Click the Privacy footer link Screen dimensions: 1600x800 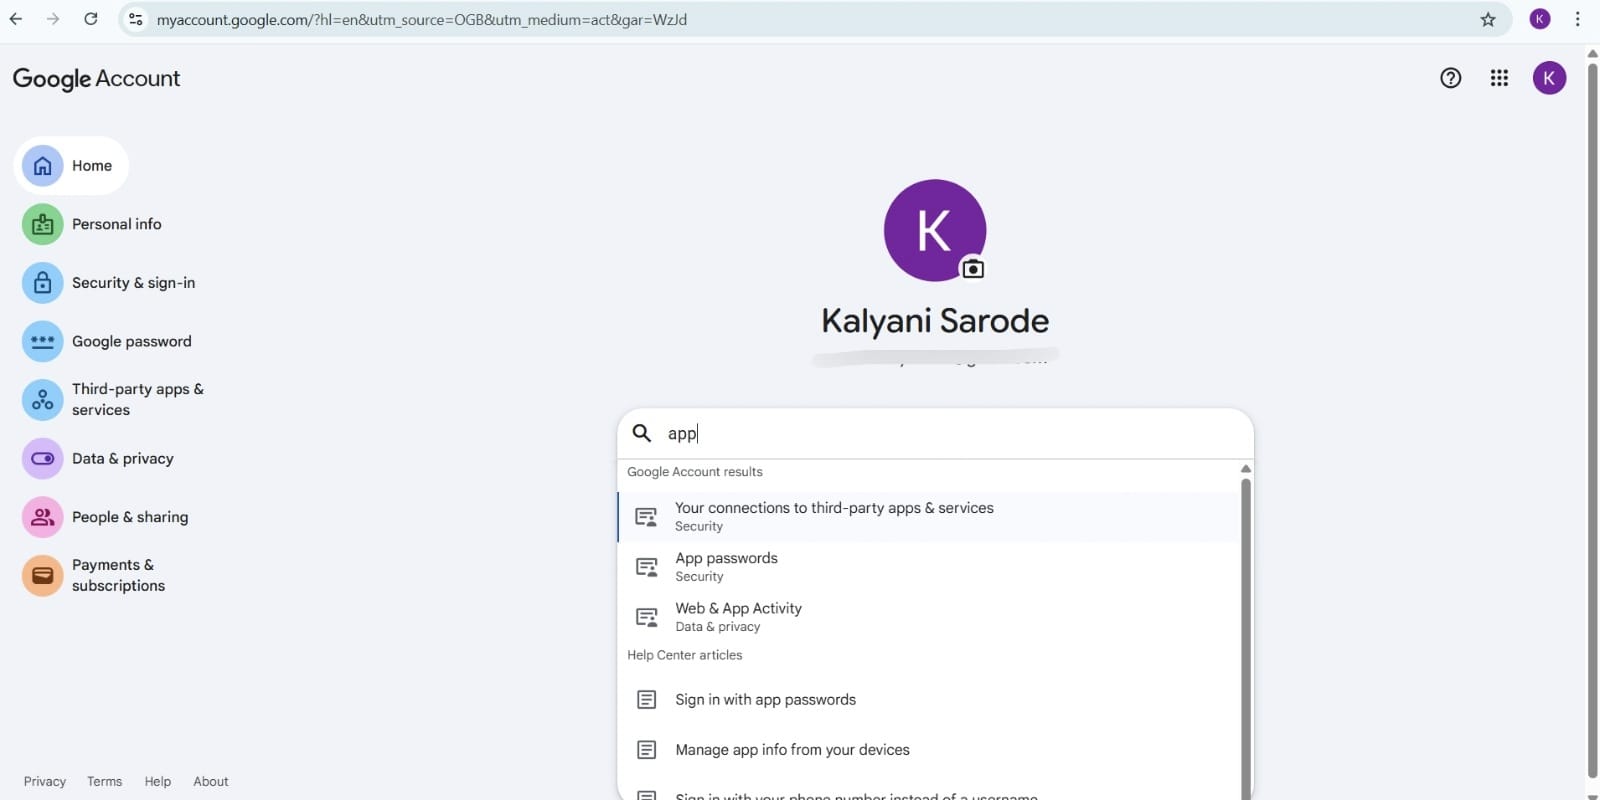[45, 781]
